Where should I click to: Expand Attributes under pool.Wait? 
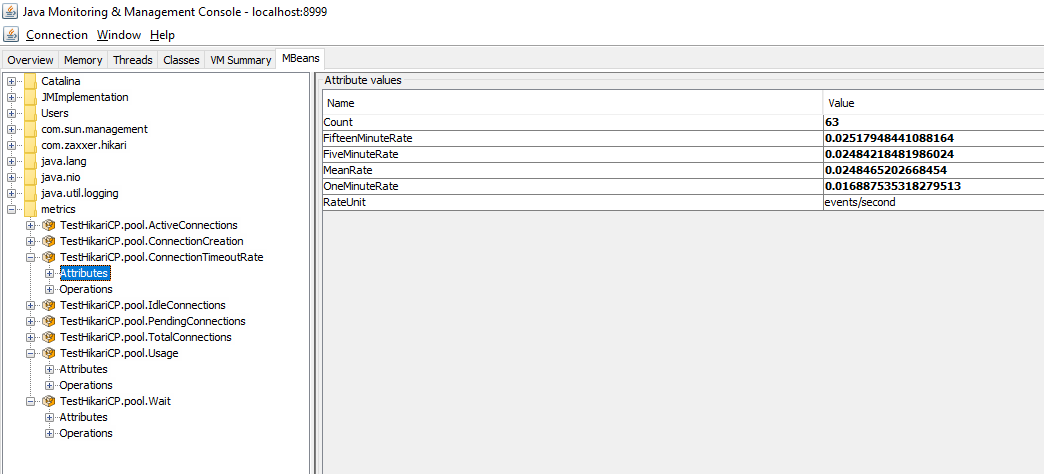[49, 417]
